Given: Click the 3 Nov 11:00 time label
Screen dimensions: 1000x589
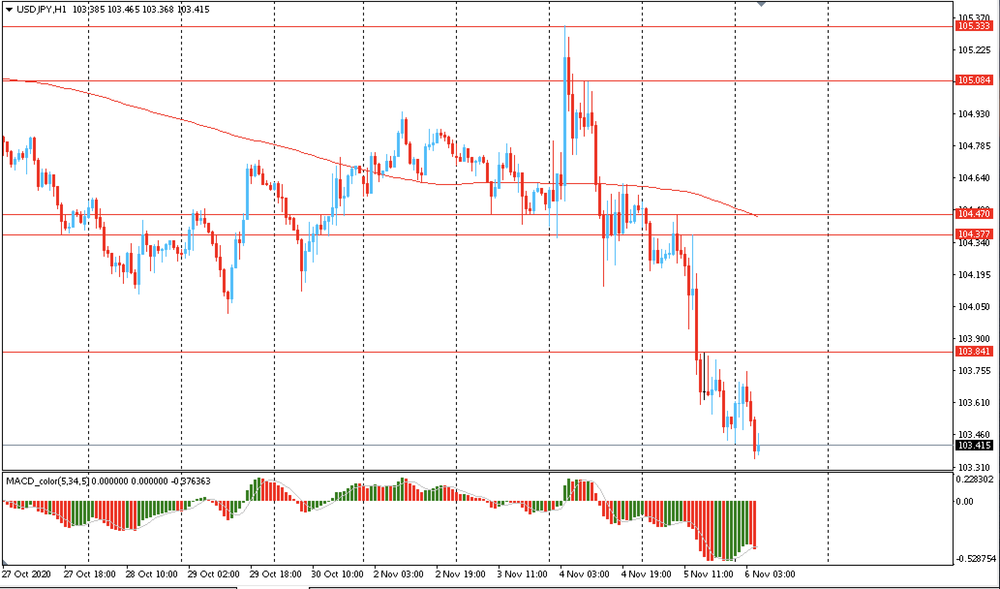Looking at the screenshot, I should pyautogui.click(x=521, y=573).
